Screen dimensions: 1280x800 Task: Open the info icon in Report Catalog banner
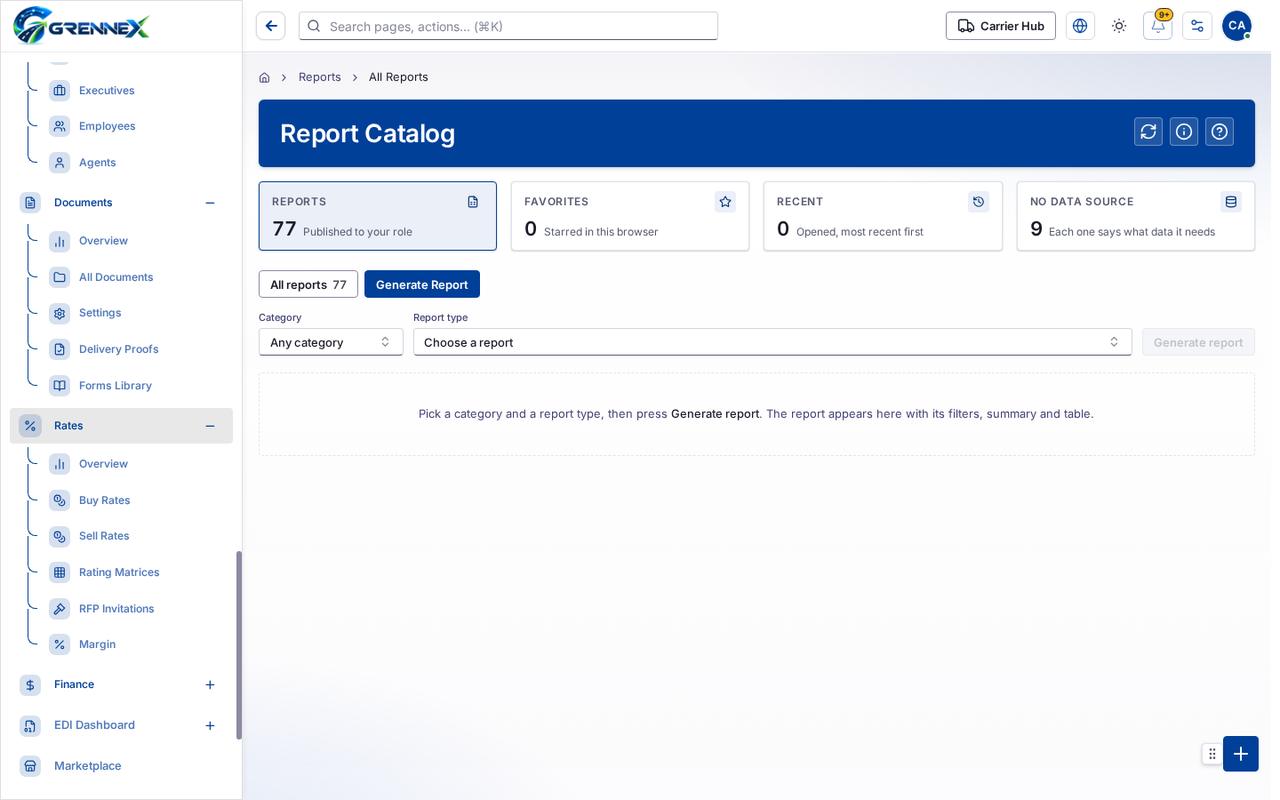point(1184,132)
